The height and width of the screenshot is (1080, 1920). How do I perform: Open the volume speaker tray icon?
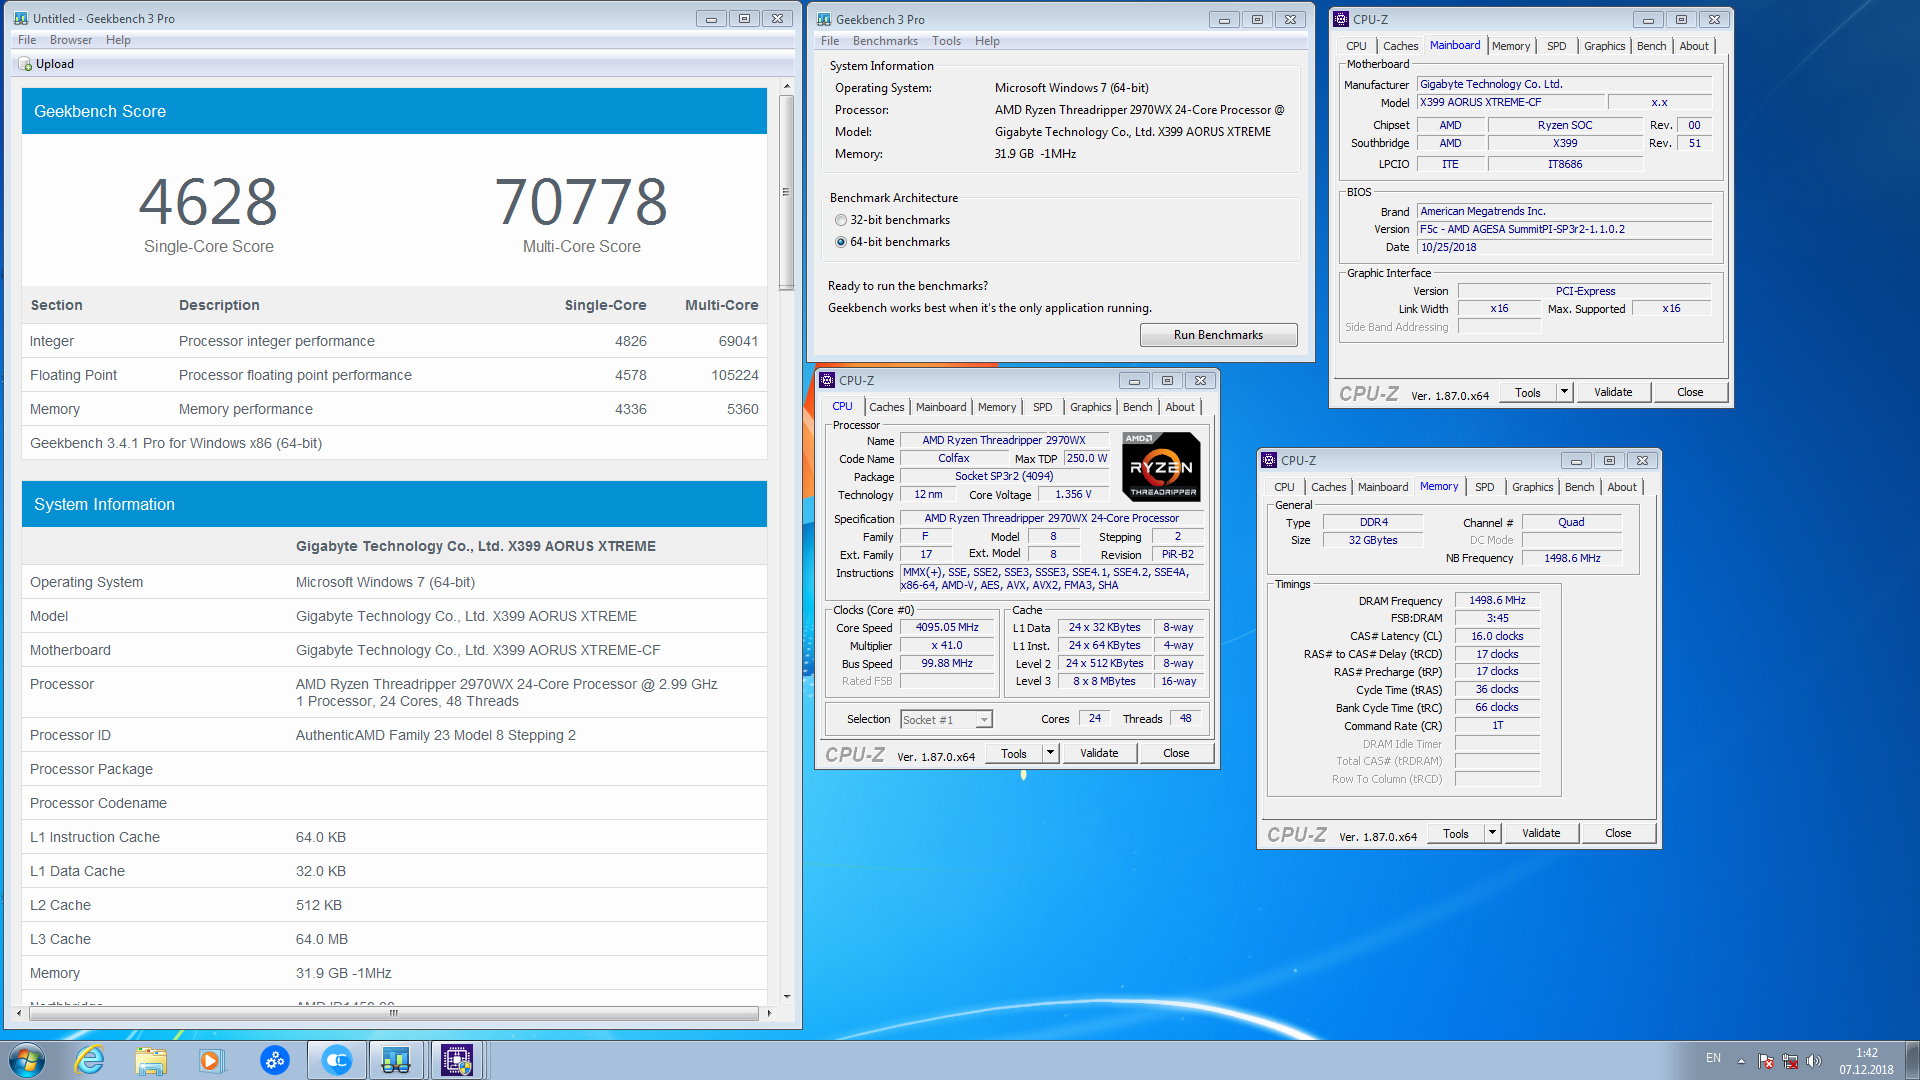[x=1814, y=1061]
